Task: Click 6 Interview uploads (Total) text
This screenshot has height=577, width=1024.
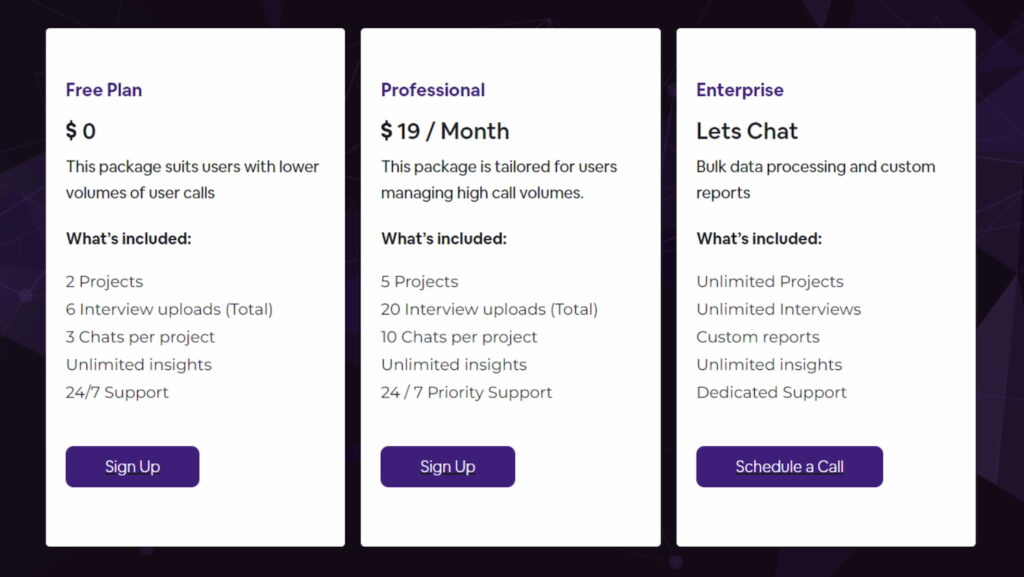Action: click(x=169, y=310)
